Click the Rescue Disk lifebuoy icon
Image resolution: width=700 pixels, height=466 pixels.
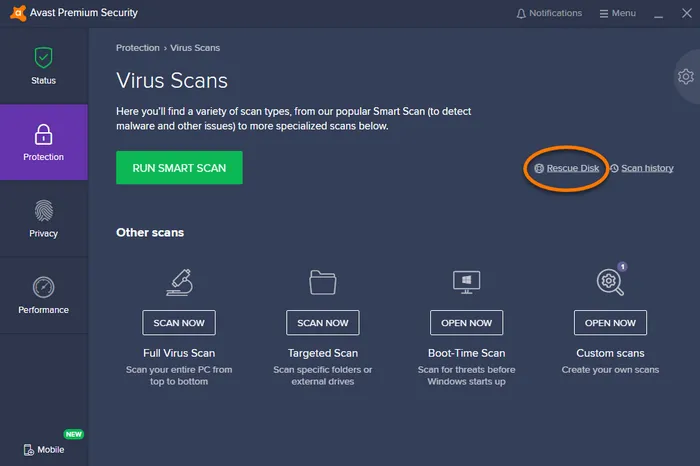click(x=539, y=168)
